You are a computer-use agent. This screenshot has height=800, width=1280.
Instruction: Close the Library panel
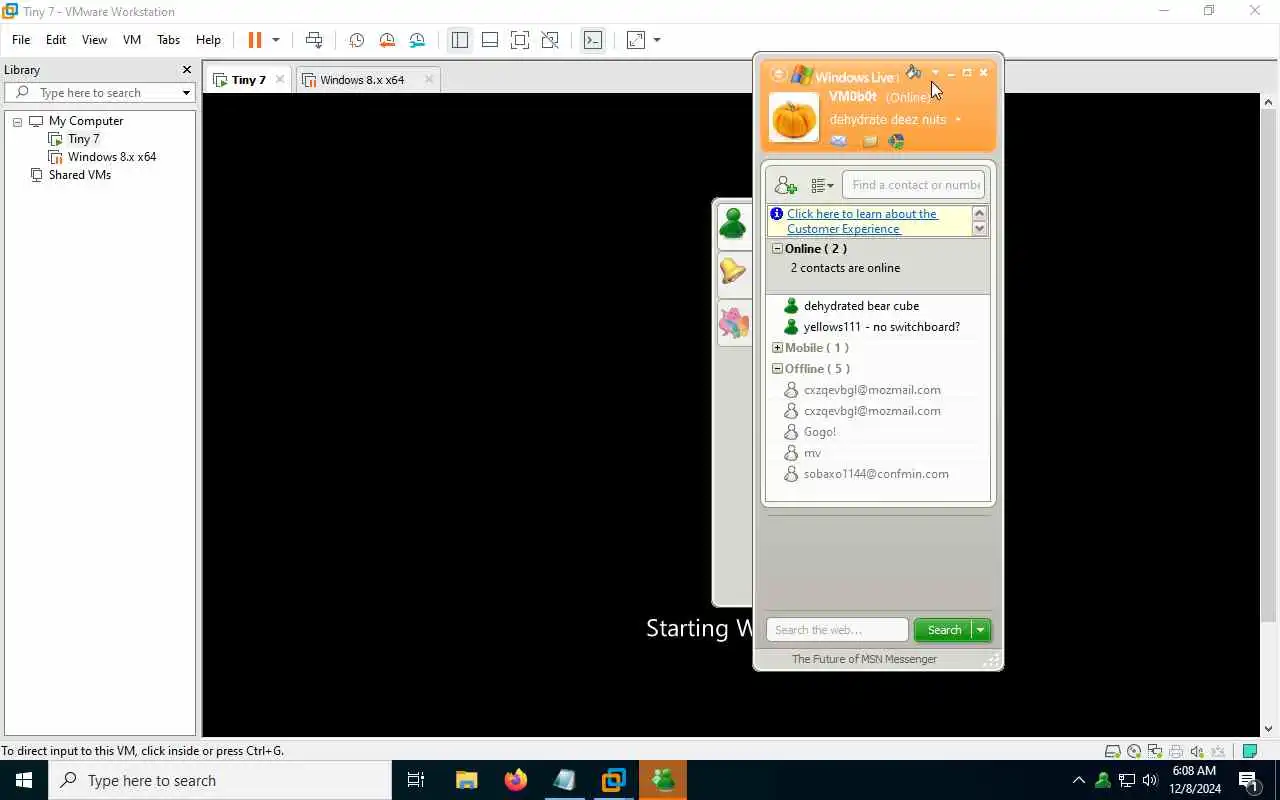[186, 70]
